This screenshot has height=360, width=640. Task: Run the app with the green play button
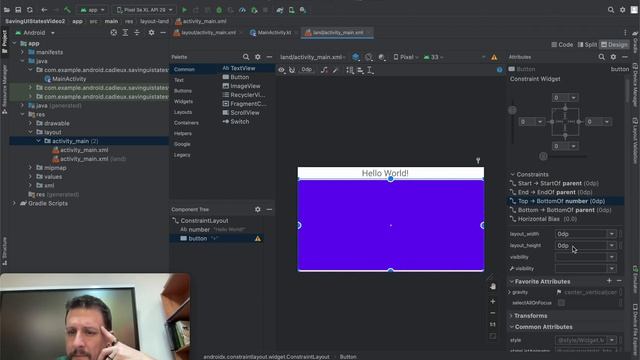click(x=184, y=10)
